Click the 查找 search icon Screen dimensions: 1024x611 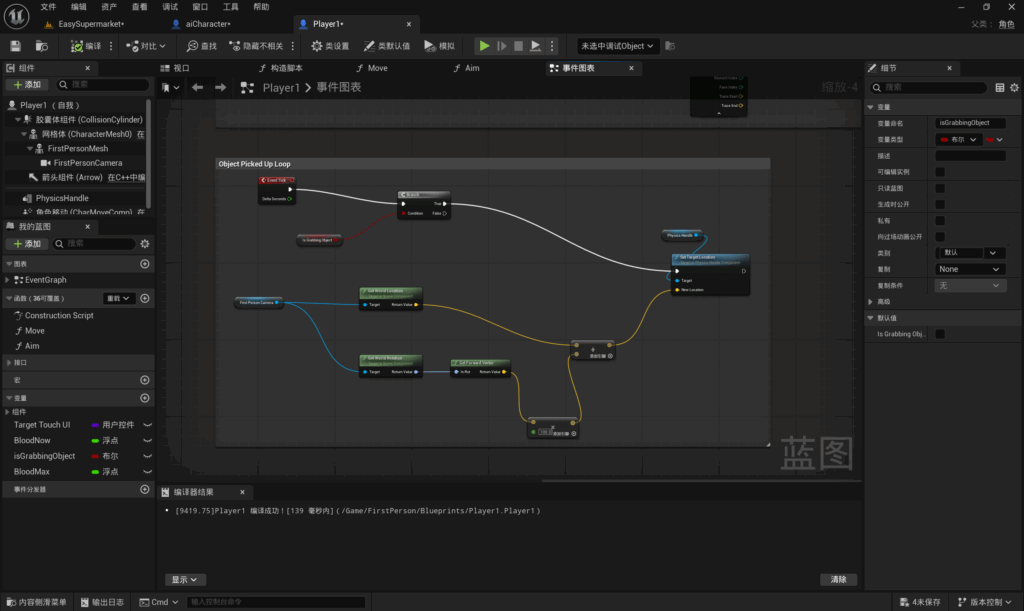point(202,46)
